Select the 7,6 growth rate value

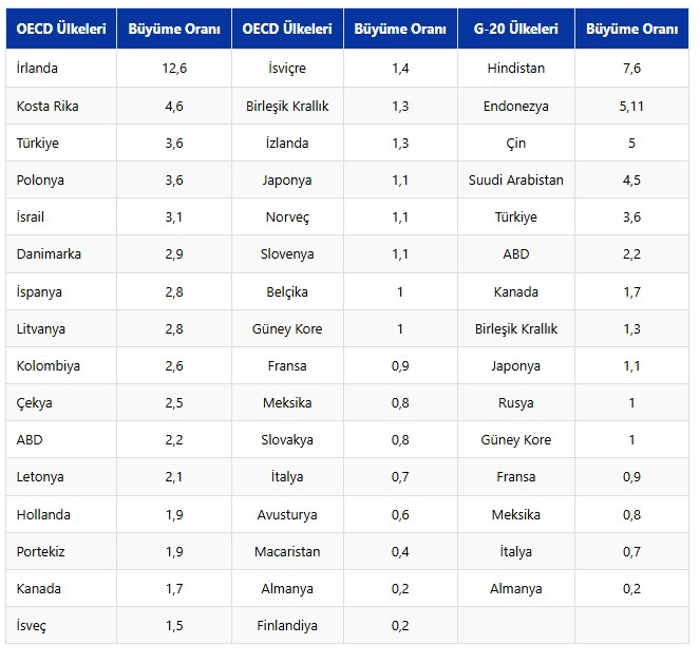click(x=631, y=68)
